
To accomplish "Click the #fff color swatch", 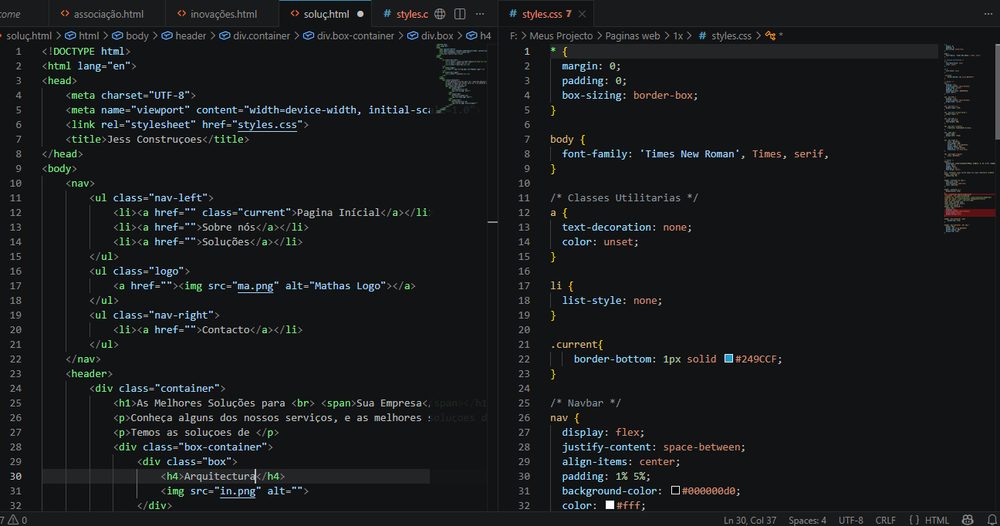I will tap(610, 505).
